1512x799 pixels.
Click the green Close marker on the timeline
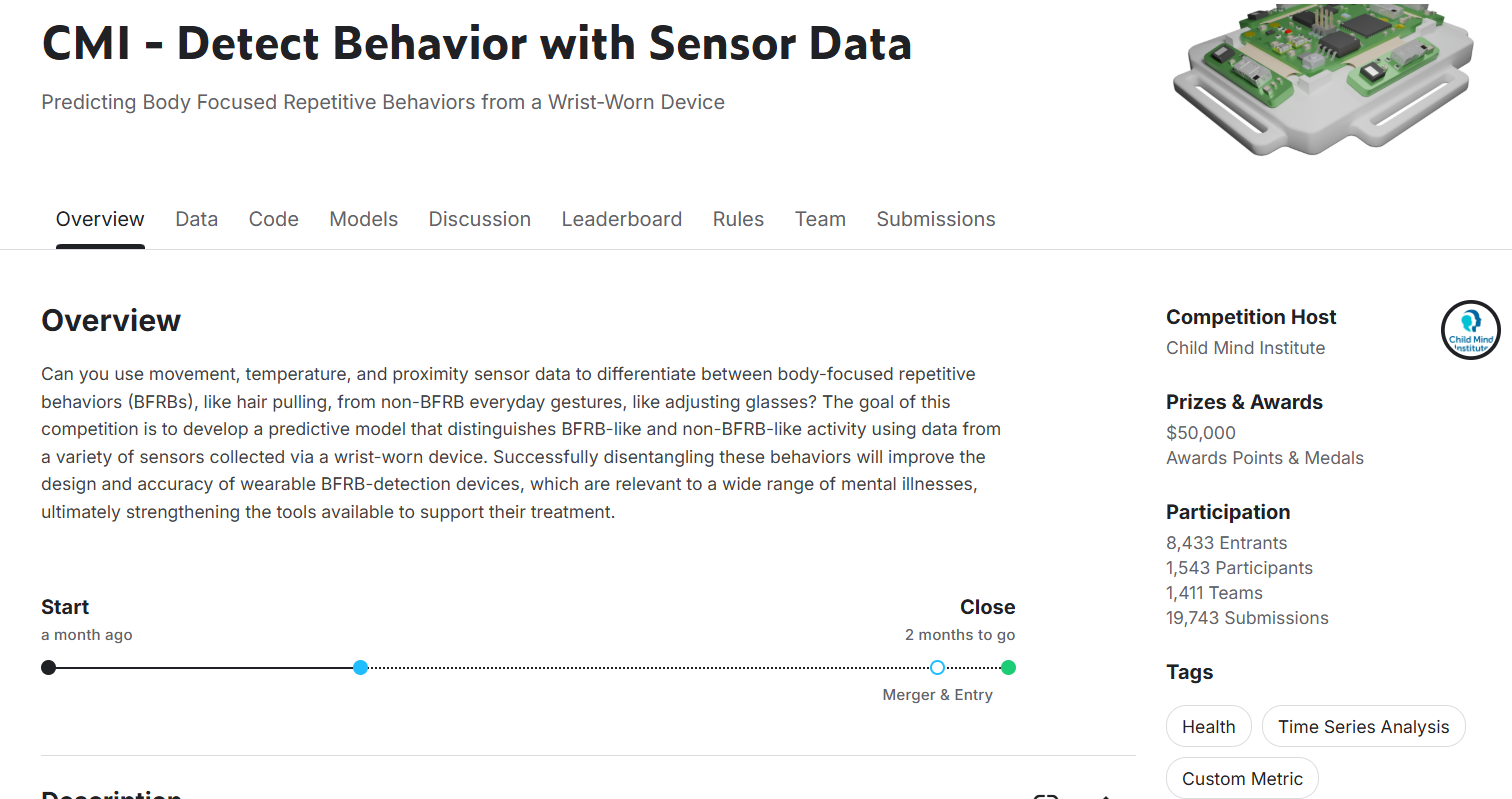[1009, 667]
